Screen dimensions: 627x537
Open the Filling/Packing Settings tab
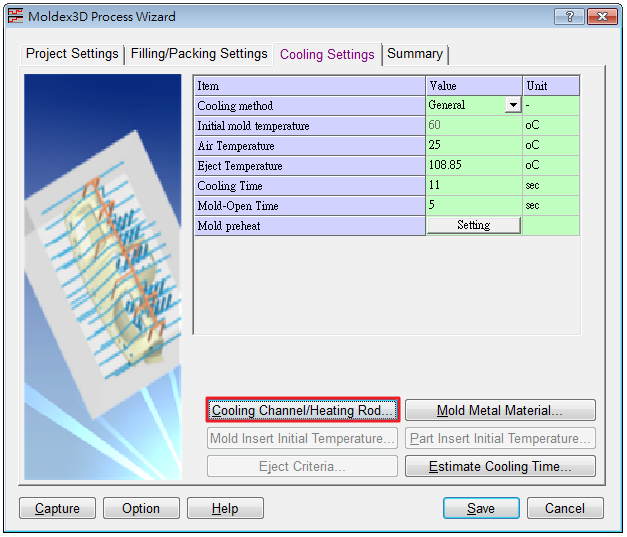click(x=199, y=54)
